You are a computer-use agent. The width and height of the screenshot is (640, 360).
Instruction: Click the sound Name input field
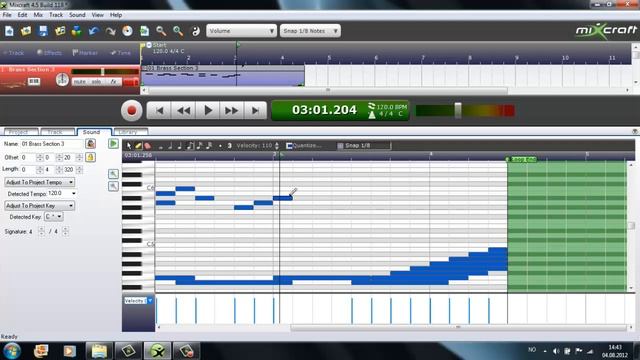coord(52,144)
